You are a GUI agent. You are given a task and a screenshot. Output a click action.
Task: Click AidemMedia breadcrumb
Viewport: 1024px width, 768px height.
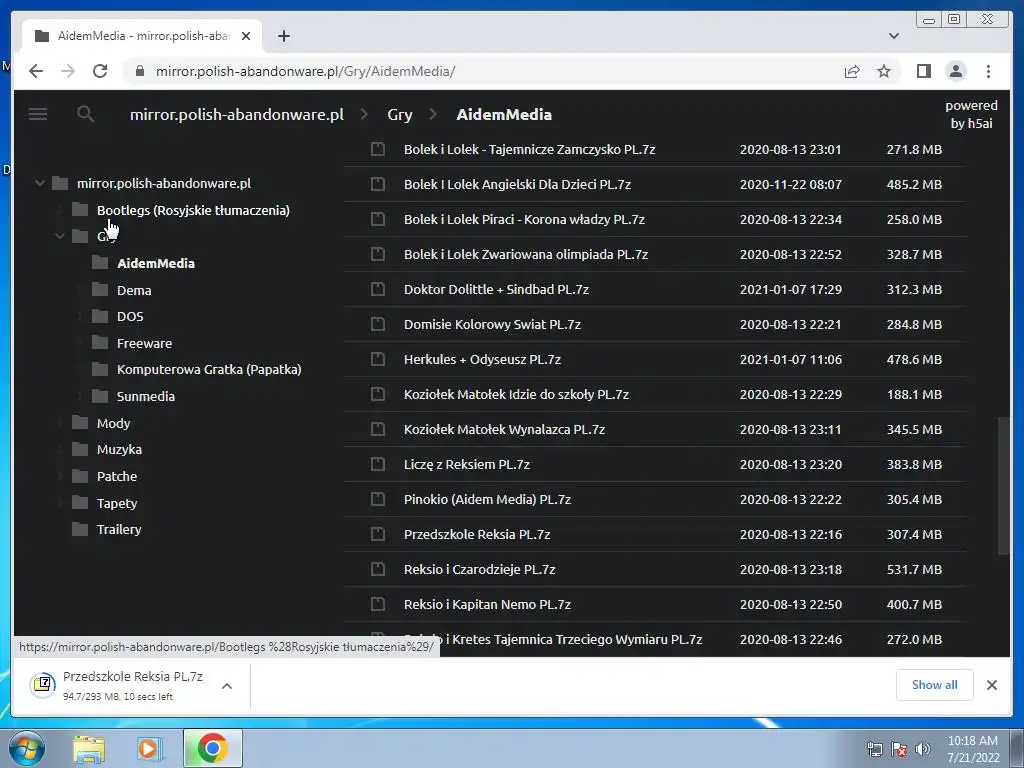pyautogui.click(x=504, y=114)
